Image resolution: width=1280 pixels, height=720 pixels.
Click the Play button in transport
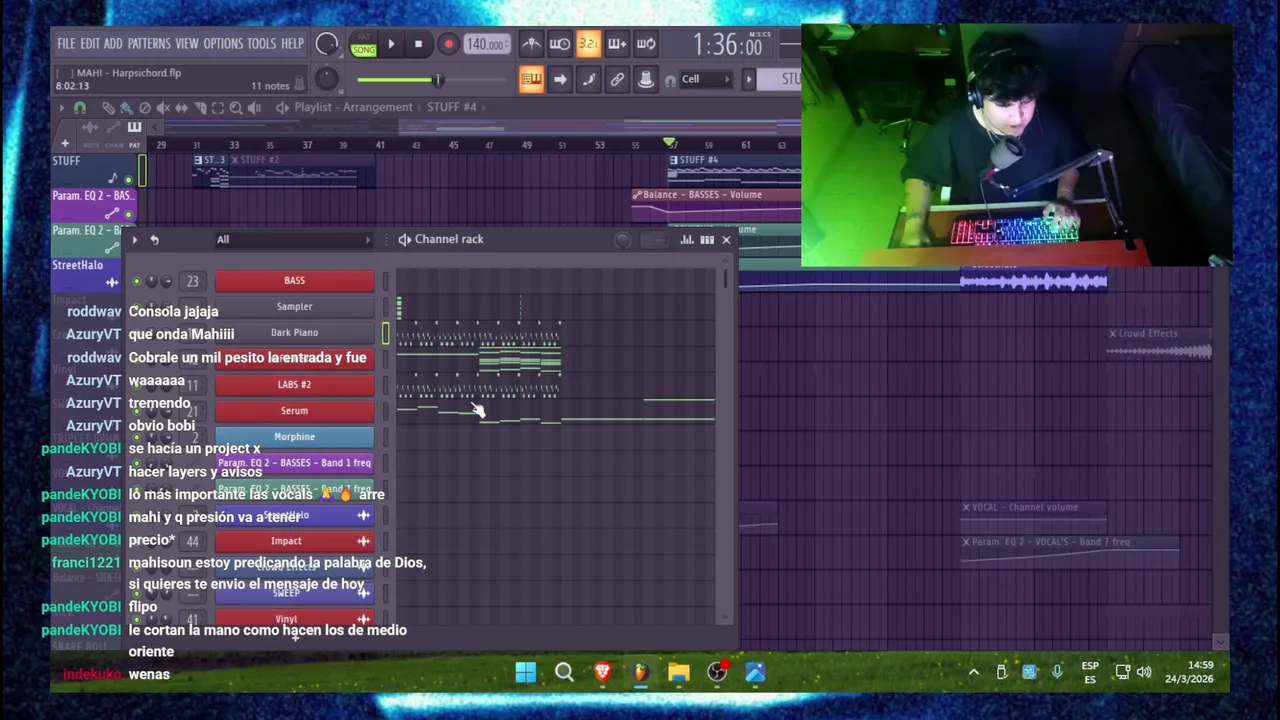tap(391, 44)
